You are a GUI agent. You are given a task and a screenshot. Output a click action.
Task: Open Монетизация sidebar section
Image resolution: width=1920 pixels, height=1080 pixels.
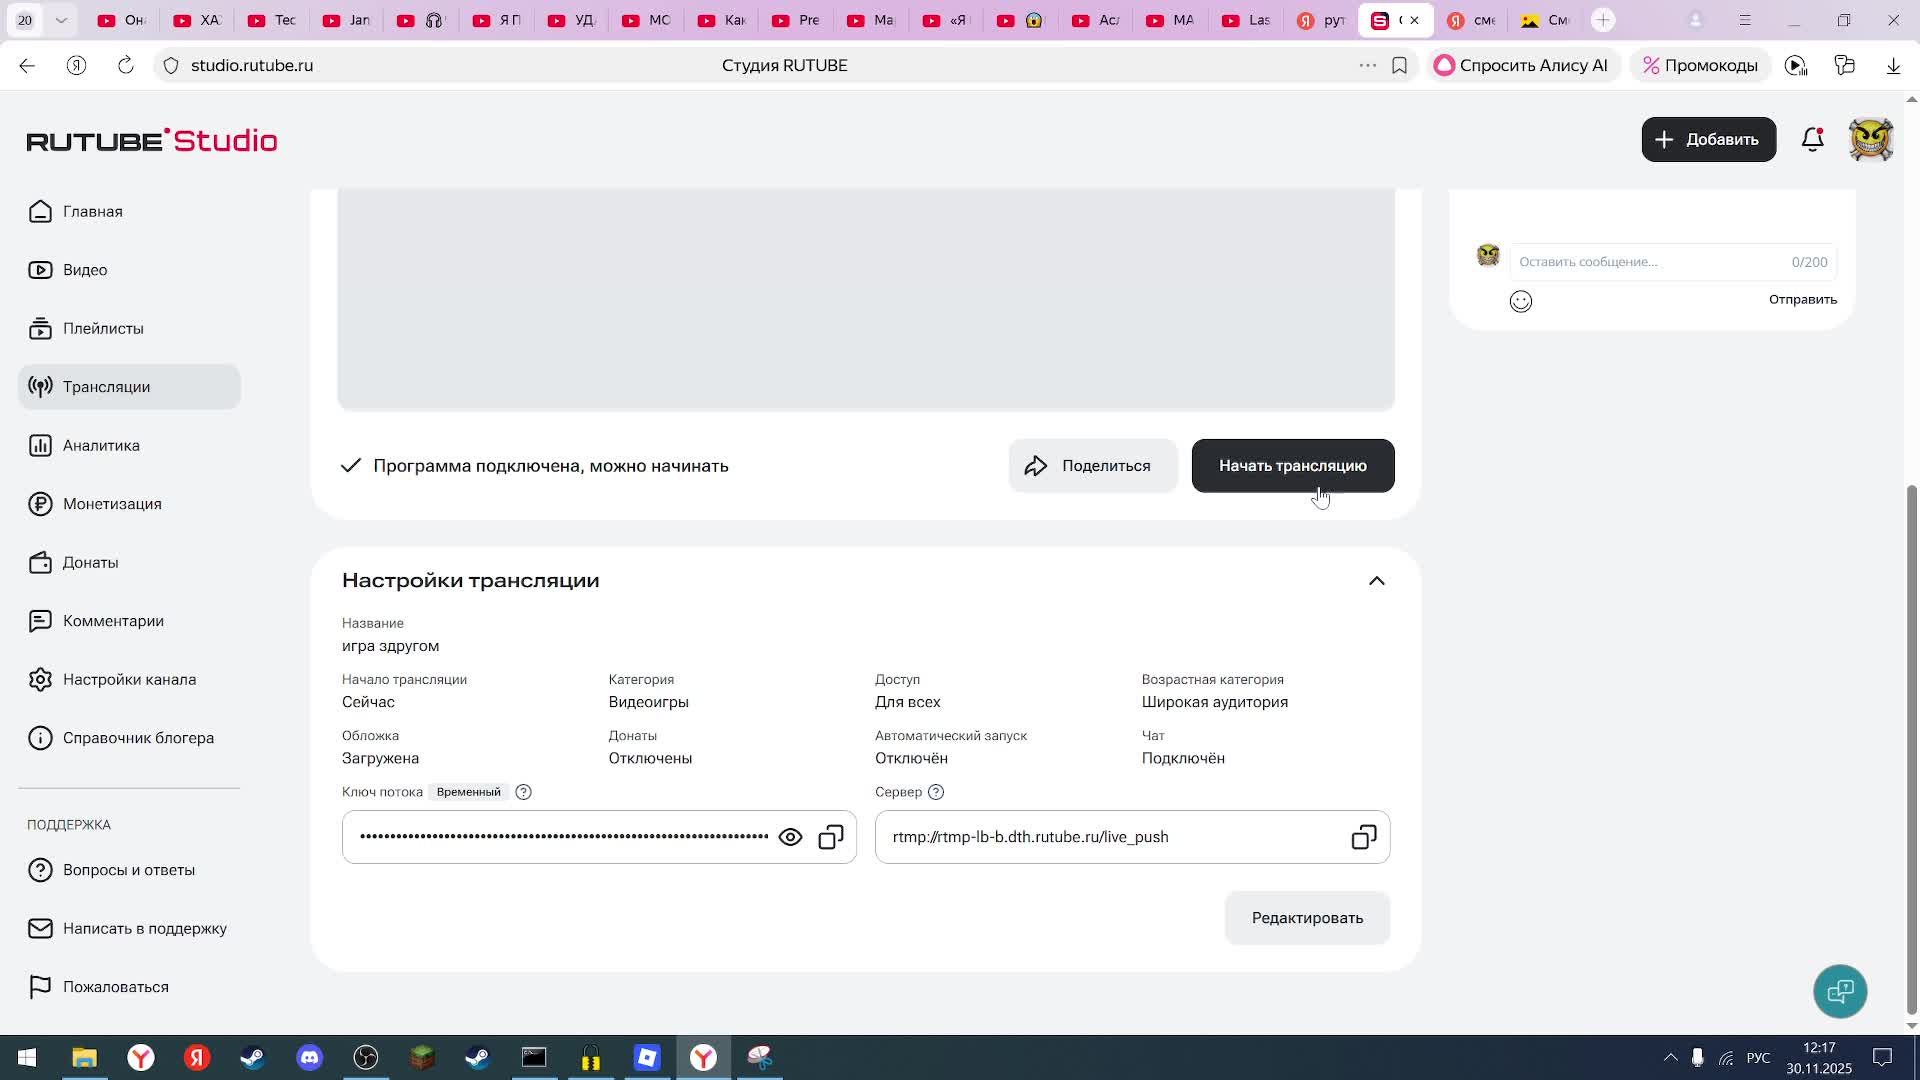[x=112, y=504]
